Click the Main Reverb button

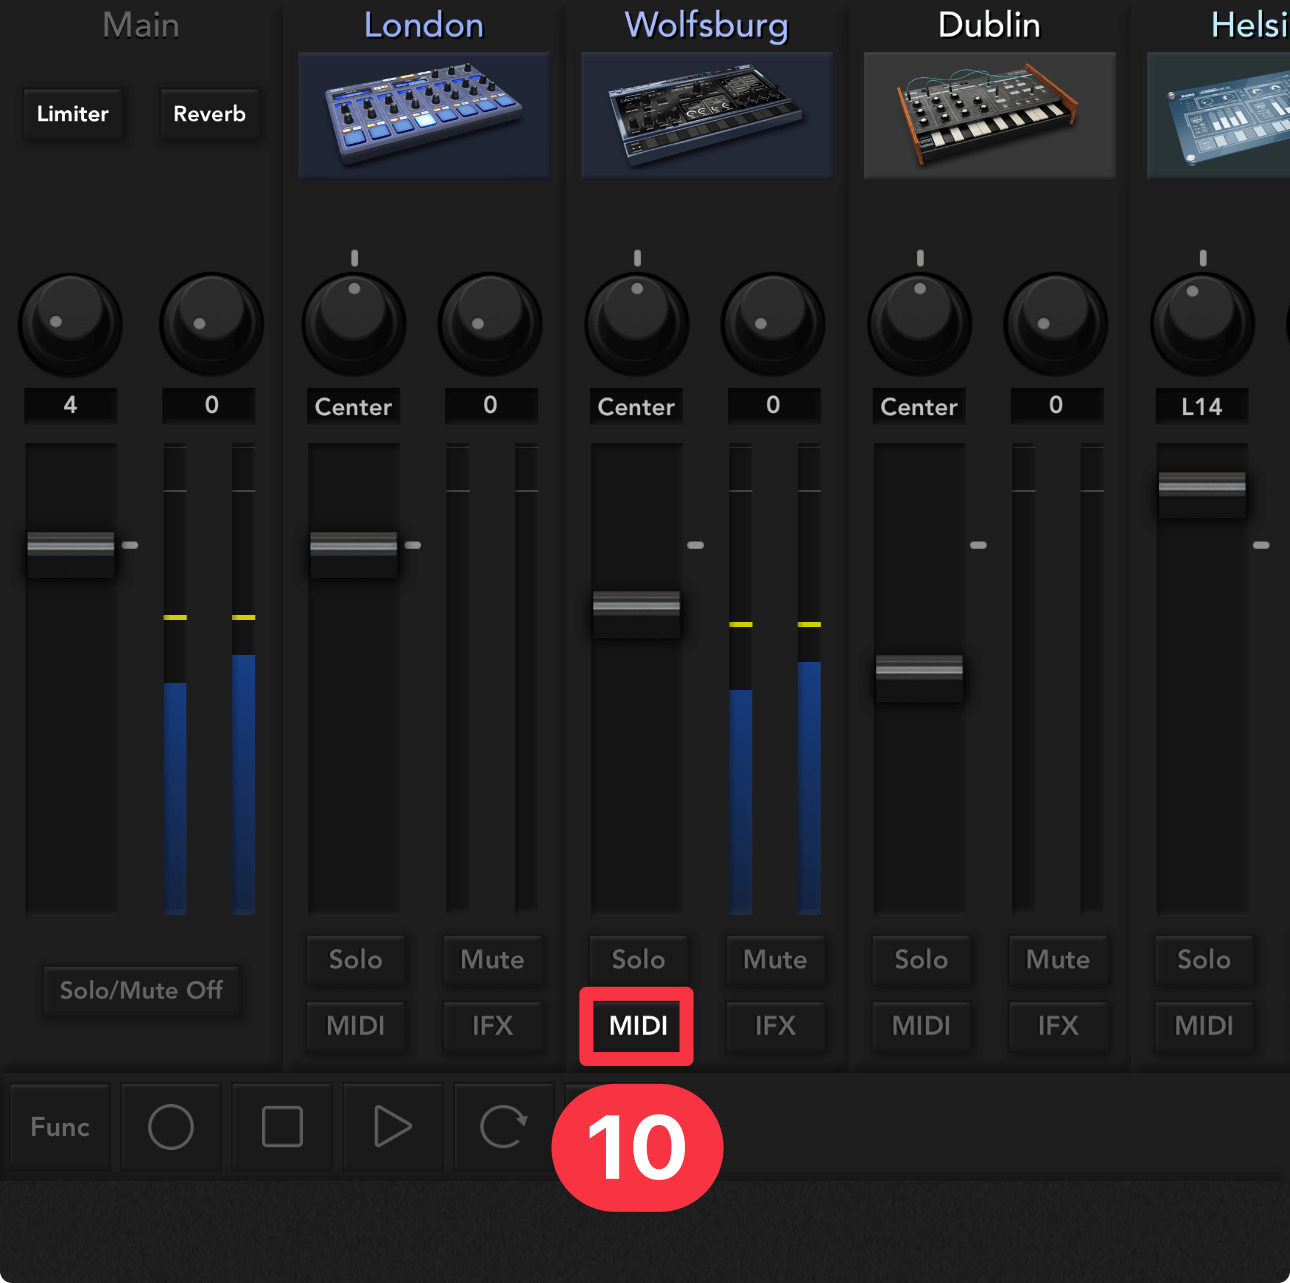(x=210, y=114)
